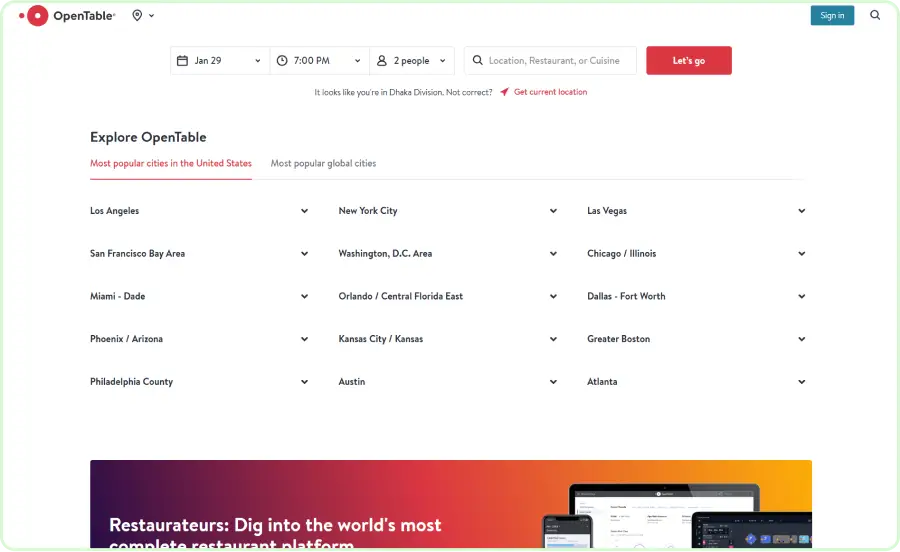Click the Restaurateurs promotional banner headline
The height and width of the screenshot is (552, 900).
tap(276, 532)
